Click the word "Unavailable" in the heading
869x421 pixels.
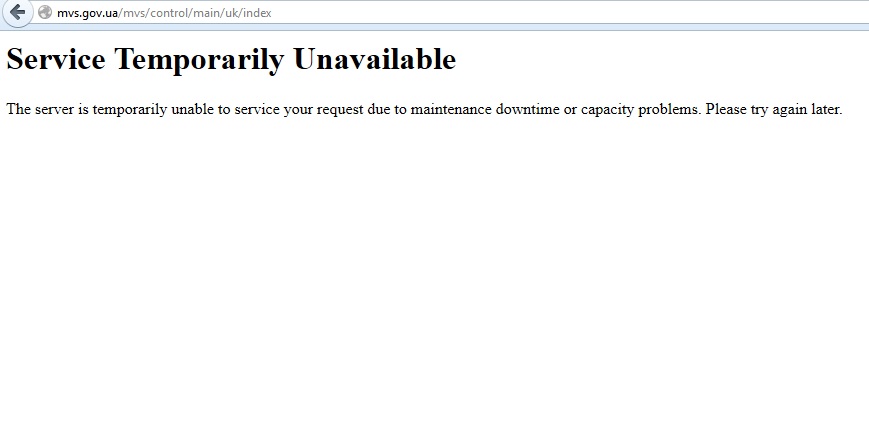click(375, 59)
